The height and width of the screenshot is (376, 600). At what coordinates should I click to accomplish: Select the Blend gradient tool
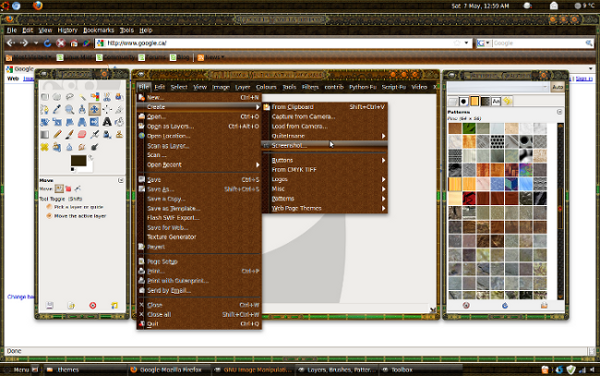point(45,134)
